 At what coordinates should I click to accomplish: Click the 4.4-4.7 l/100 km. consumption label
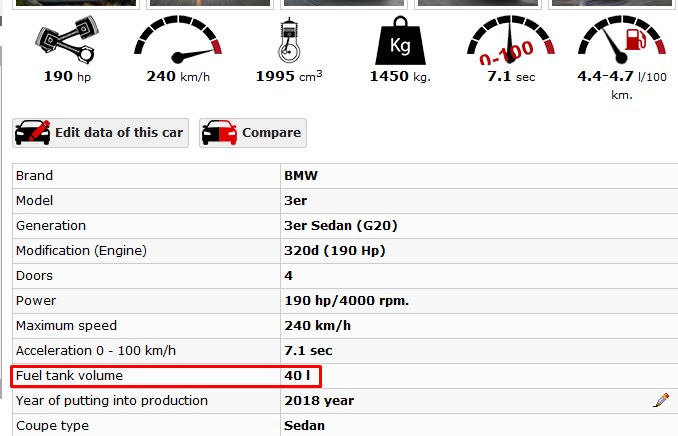[x=621, y=84]
